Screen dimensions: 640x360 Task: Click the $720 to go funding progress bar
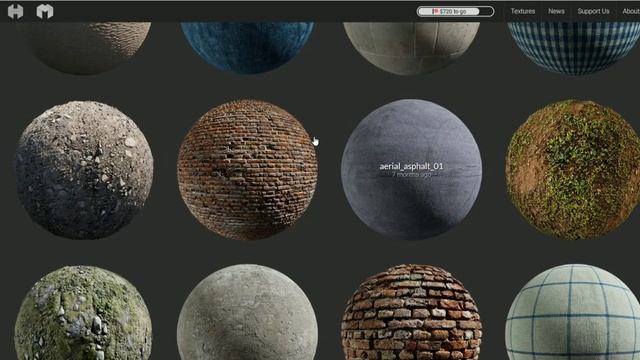(x=455, y=11)
